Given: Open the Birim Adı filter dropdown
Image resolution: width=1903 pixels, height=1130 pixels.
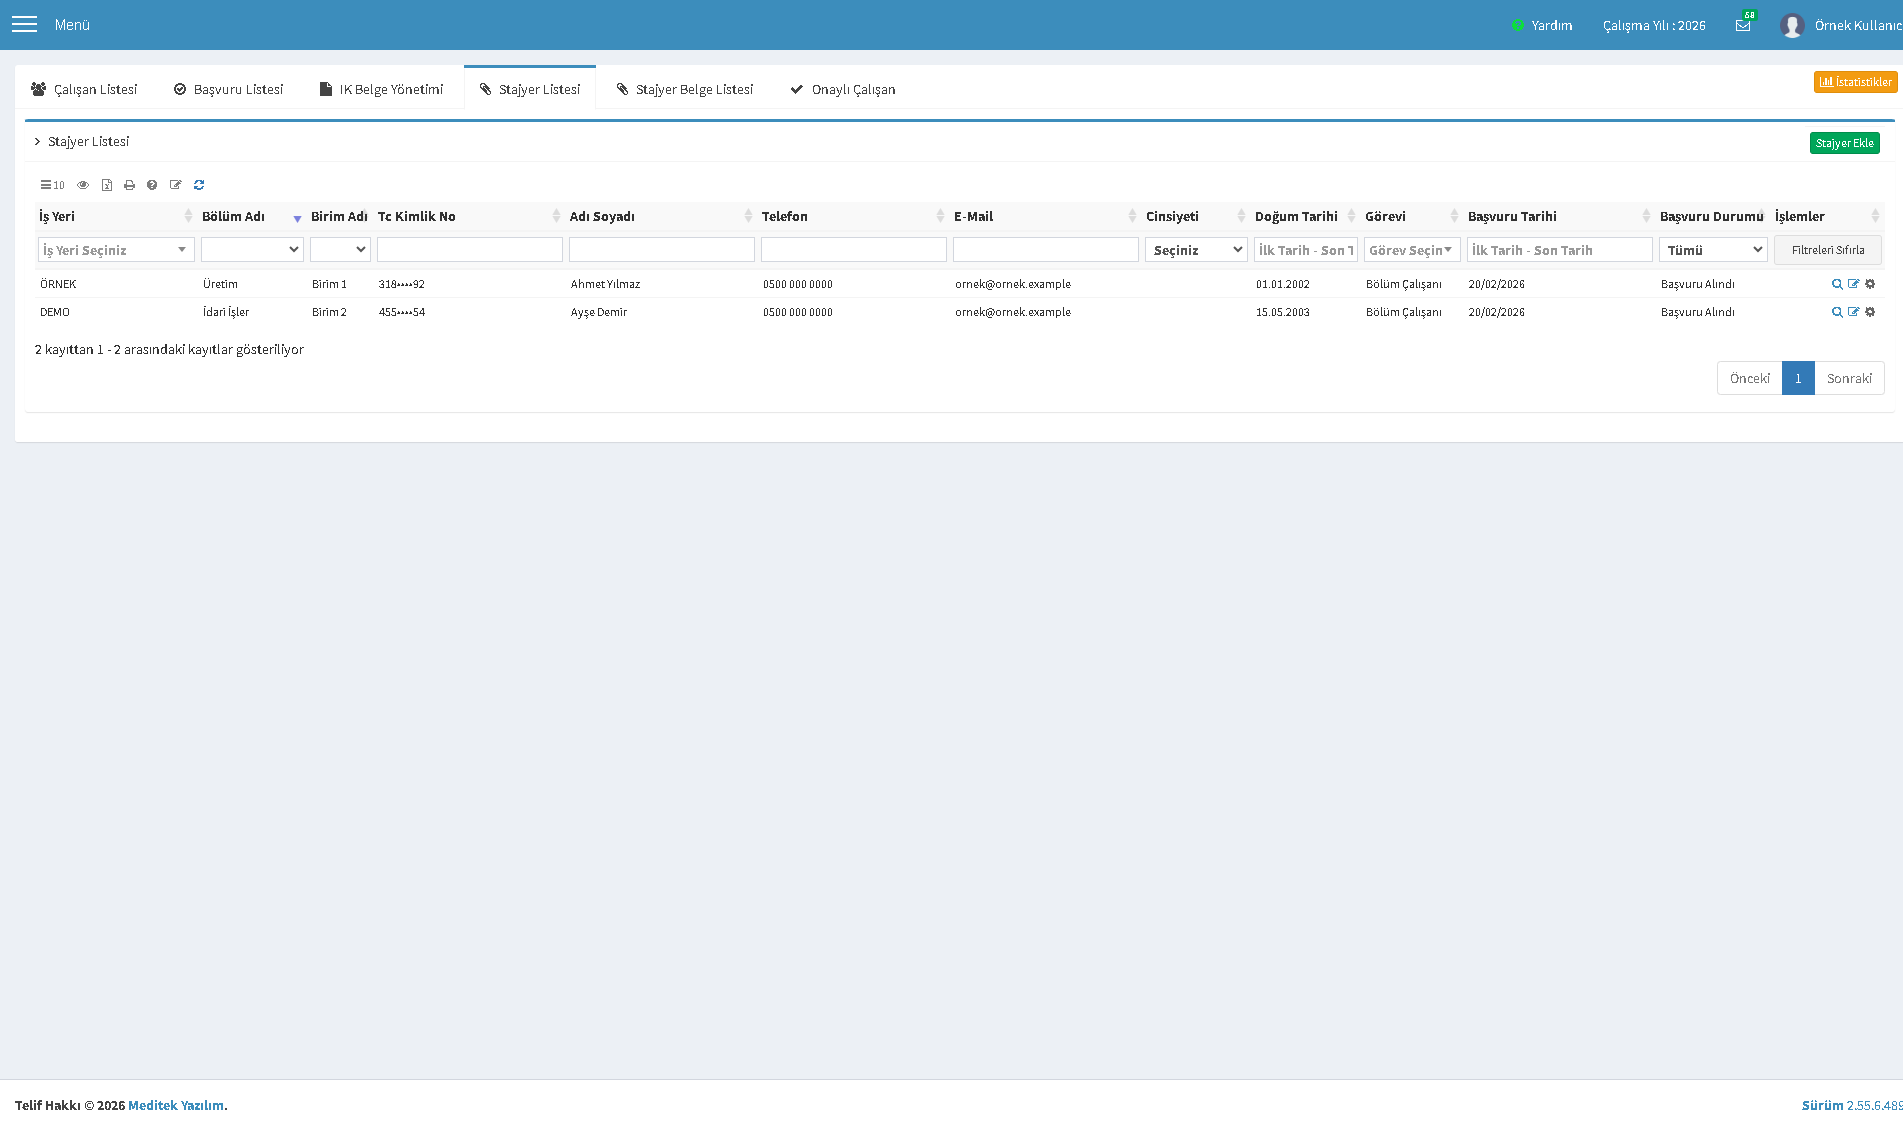Looking at the screenshot, I should (340, 250).
